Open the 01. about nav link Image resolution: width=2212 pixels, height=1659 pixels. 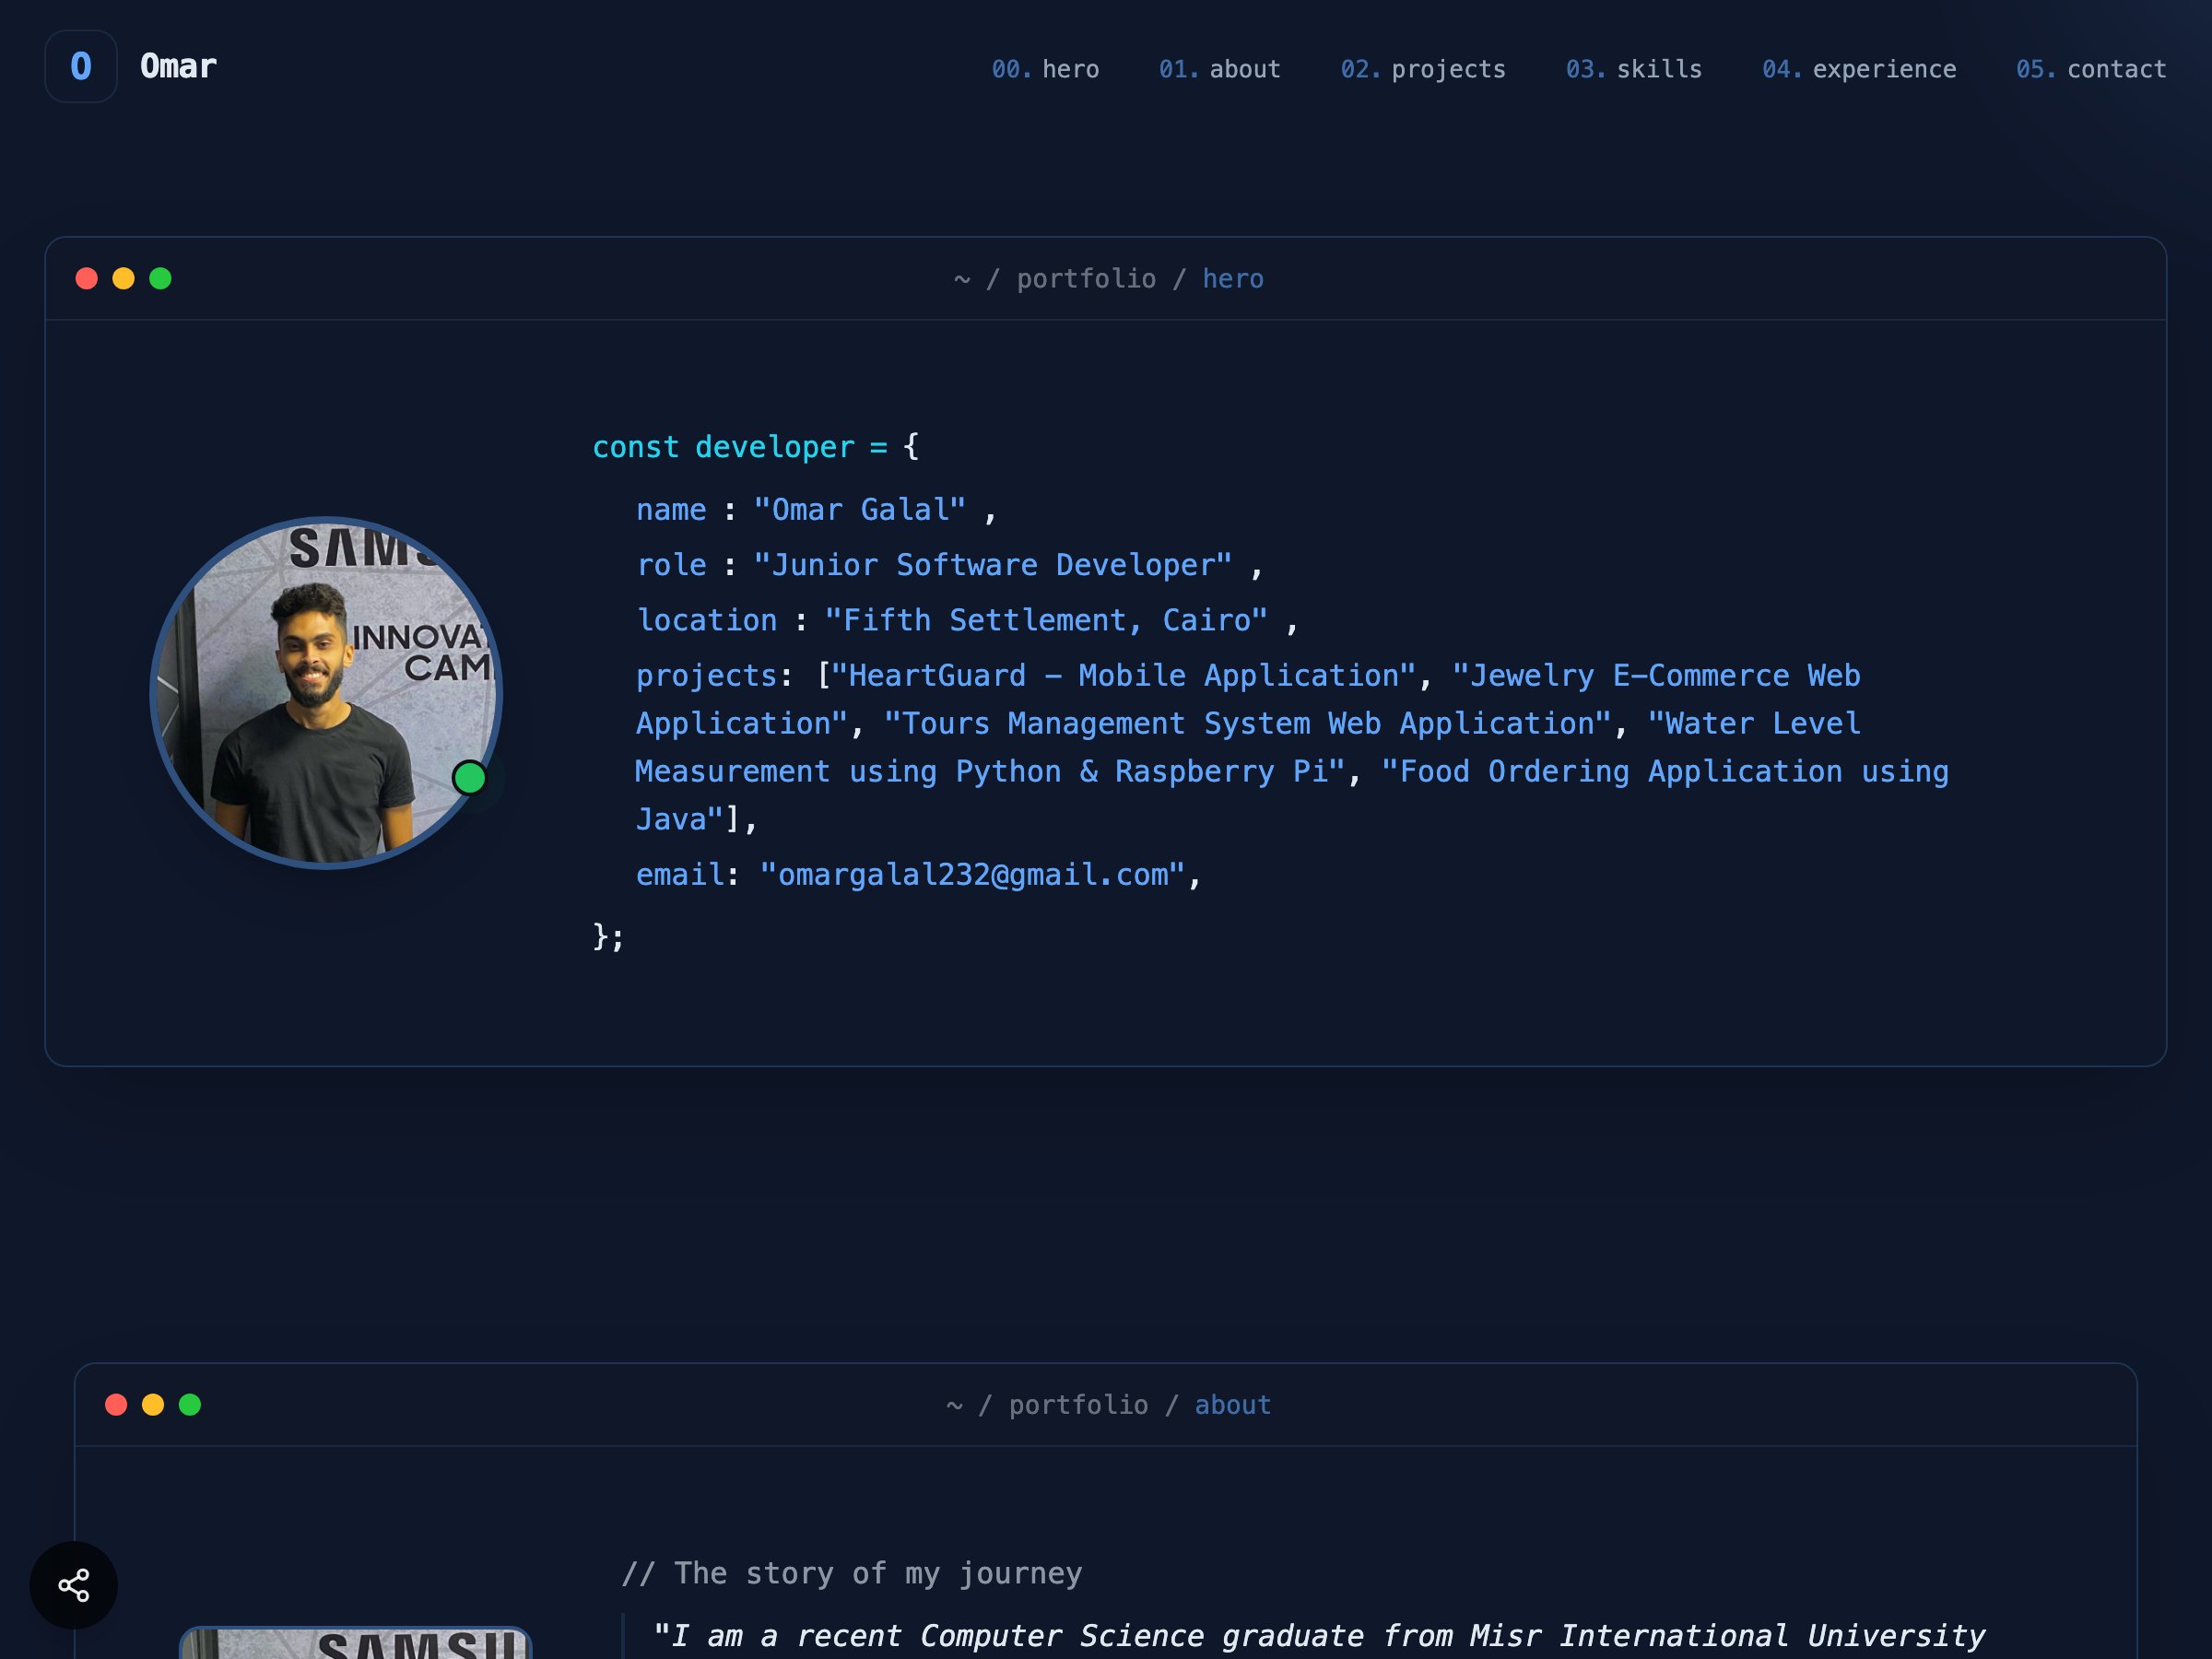click(x=1219, y=69)
